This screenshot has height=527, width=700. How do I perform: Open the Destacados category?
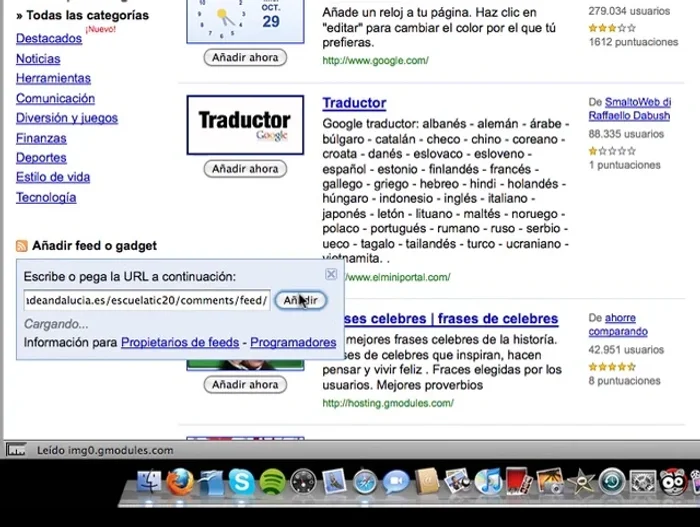pos(49,38)
